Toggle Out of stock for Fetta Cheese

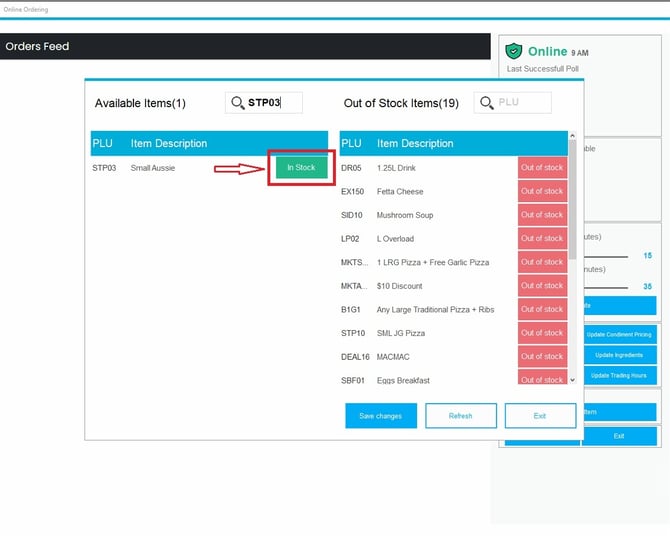coord(542,191)
